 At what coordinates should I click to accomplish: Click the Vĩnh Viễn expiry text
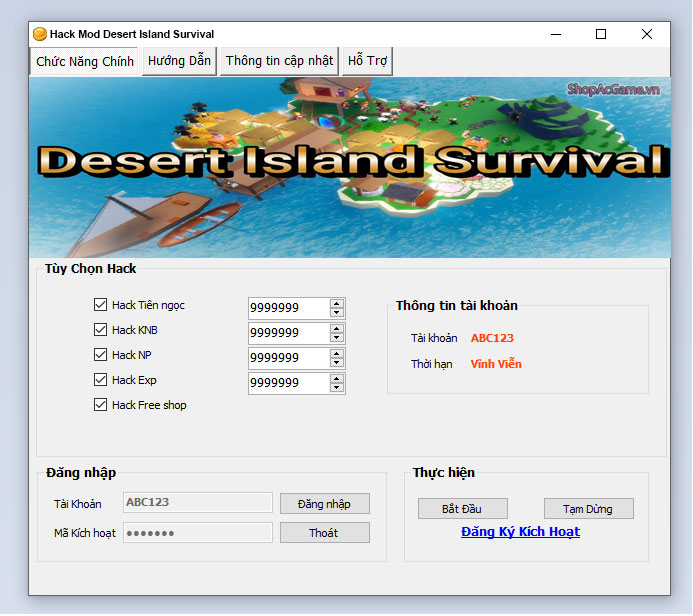point(496,364)
